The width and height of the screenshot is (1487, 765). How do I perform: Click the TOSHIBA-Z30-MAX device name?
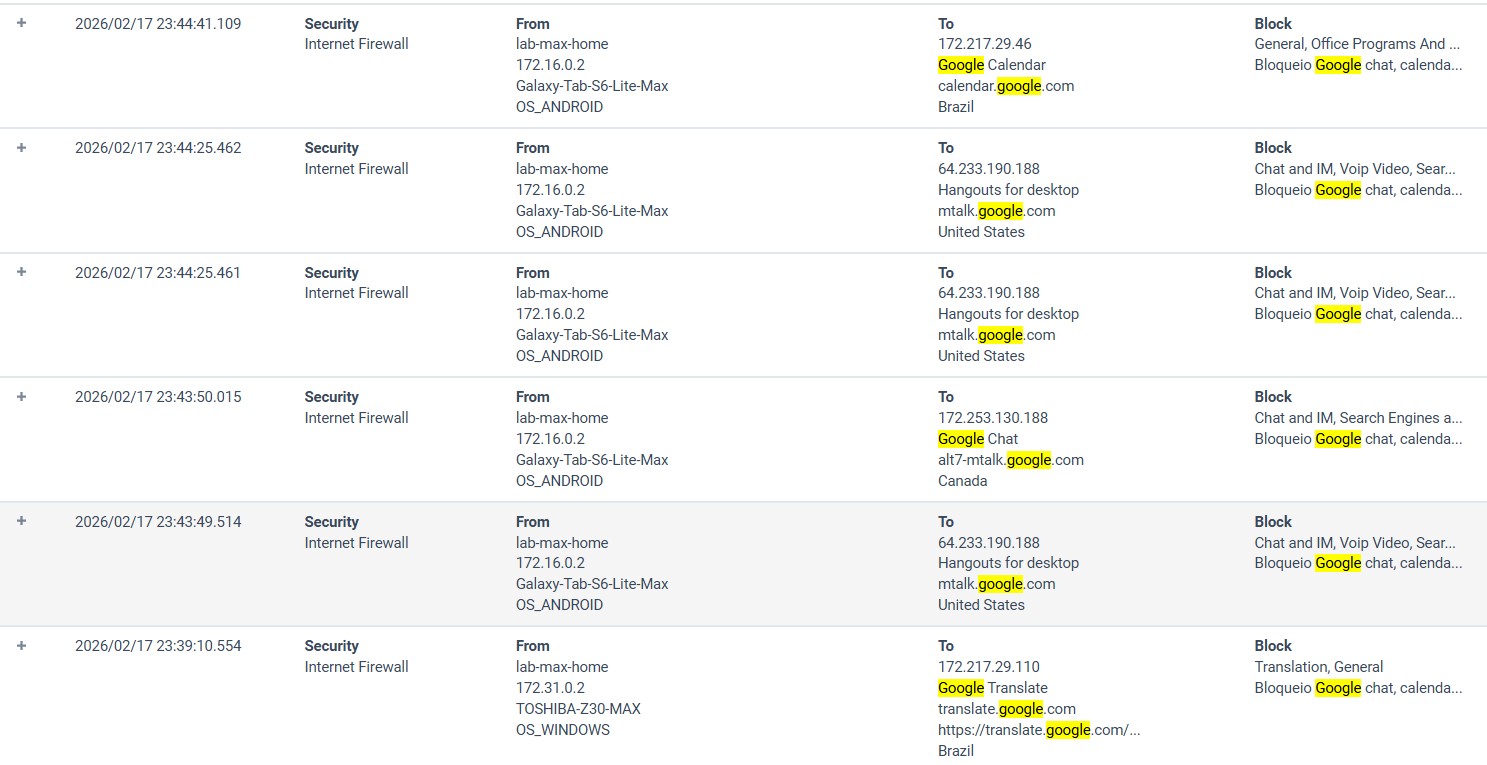(578, 709)
